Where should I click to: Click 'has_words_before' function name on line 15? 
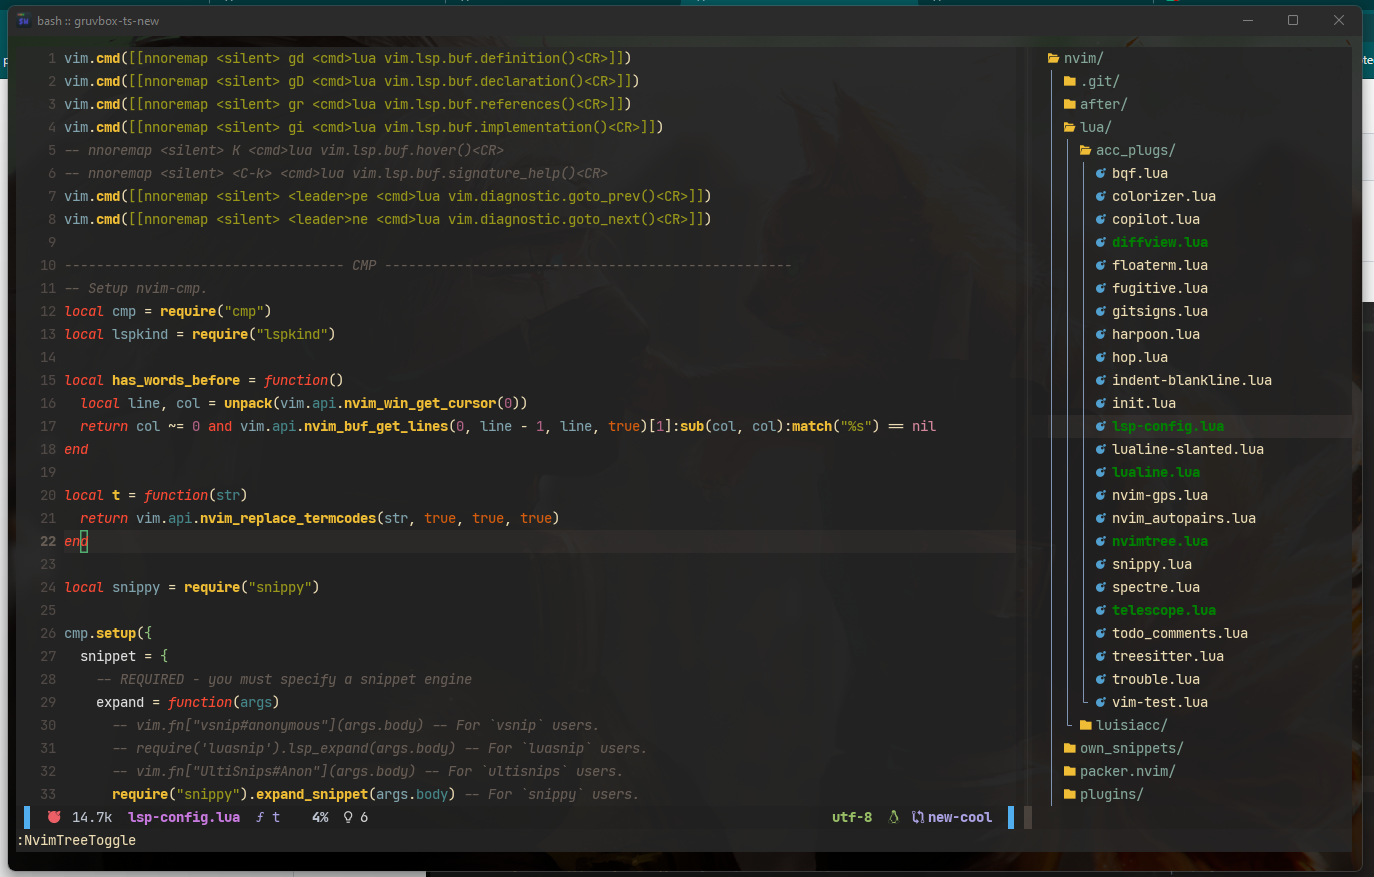pyautogui.click(x=176, y=380)
